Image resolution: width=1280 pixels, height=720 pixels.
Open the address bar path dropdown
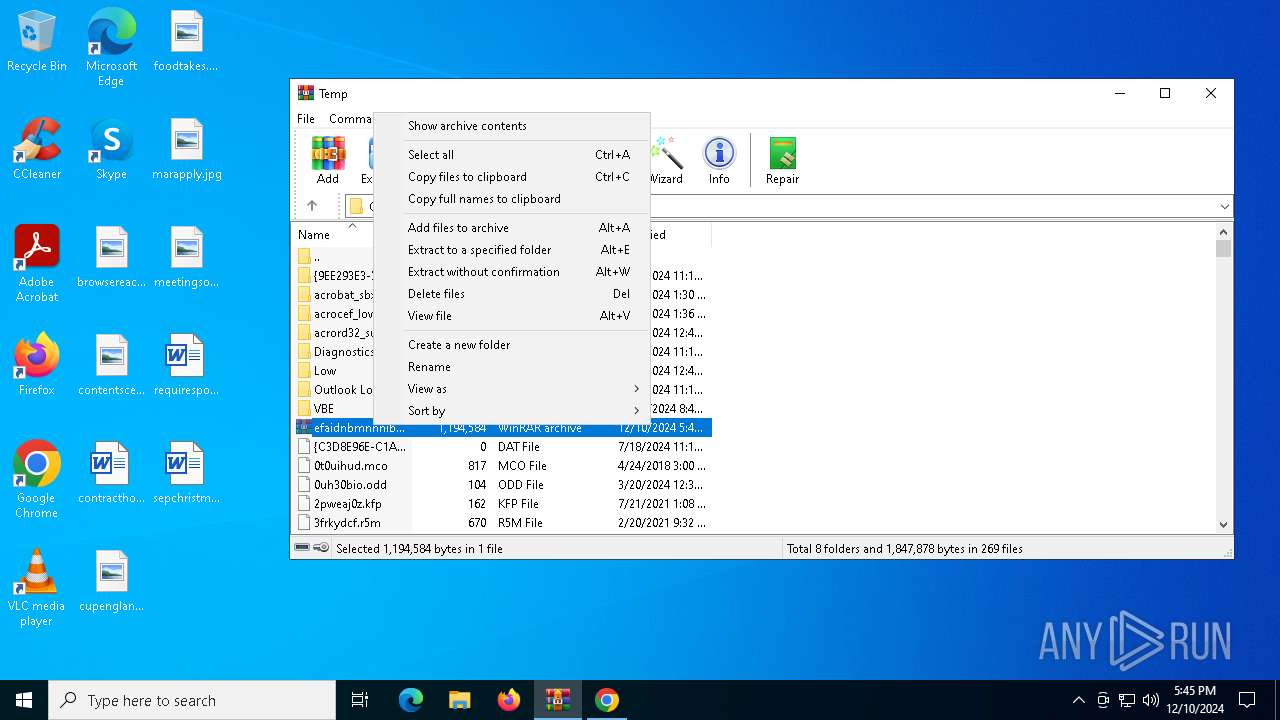coord(1224,207)
